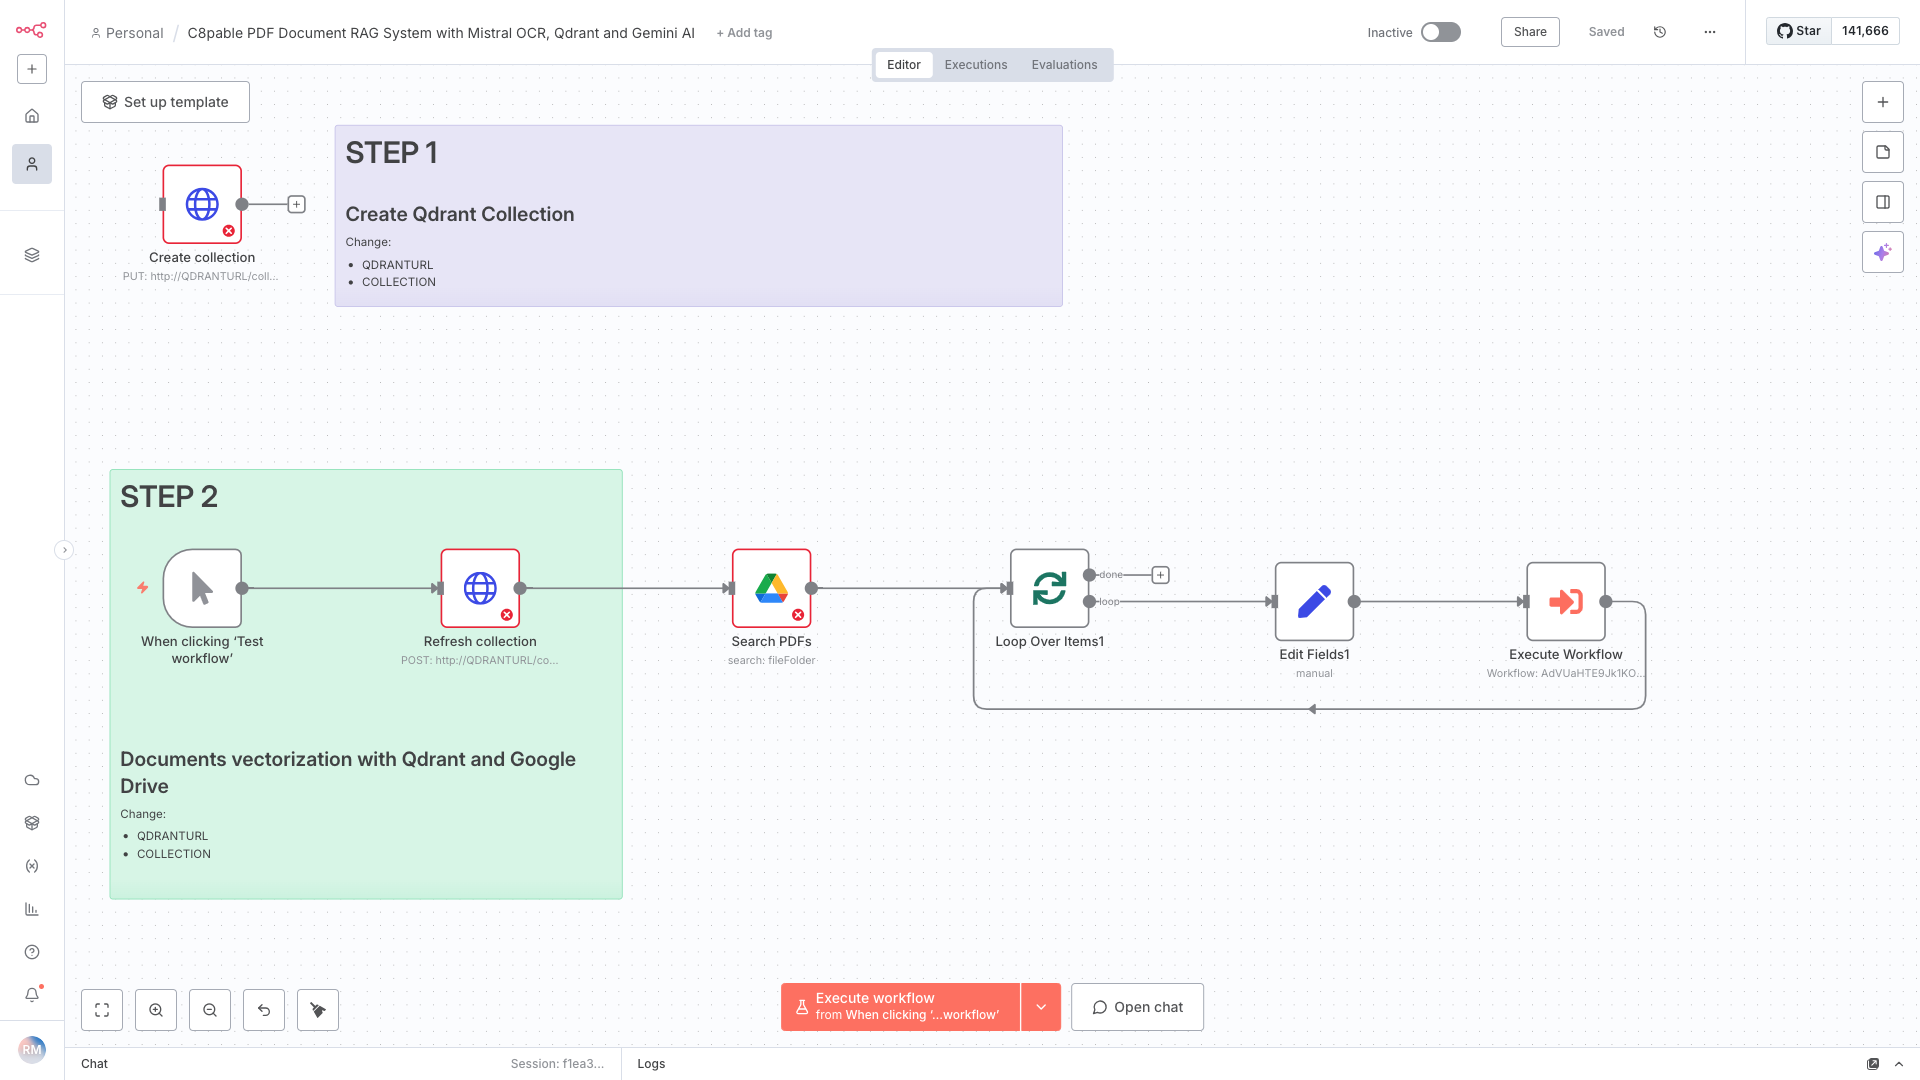1920x1080 pixels.
Task: Open the n8n logo home
Action: 31,30
